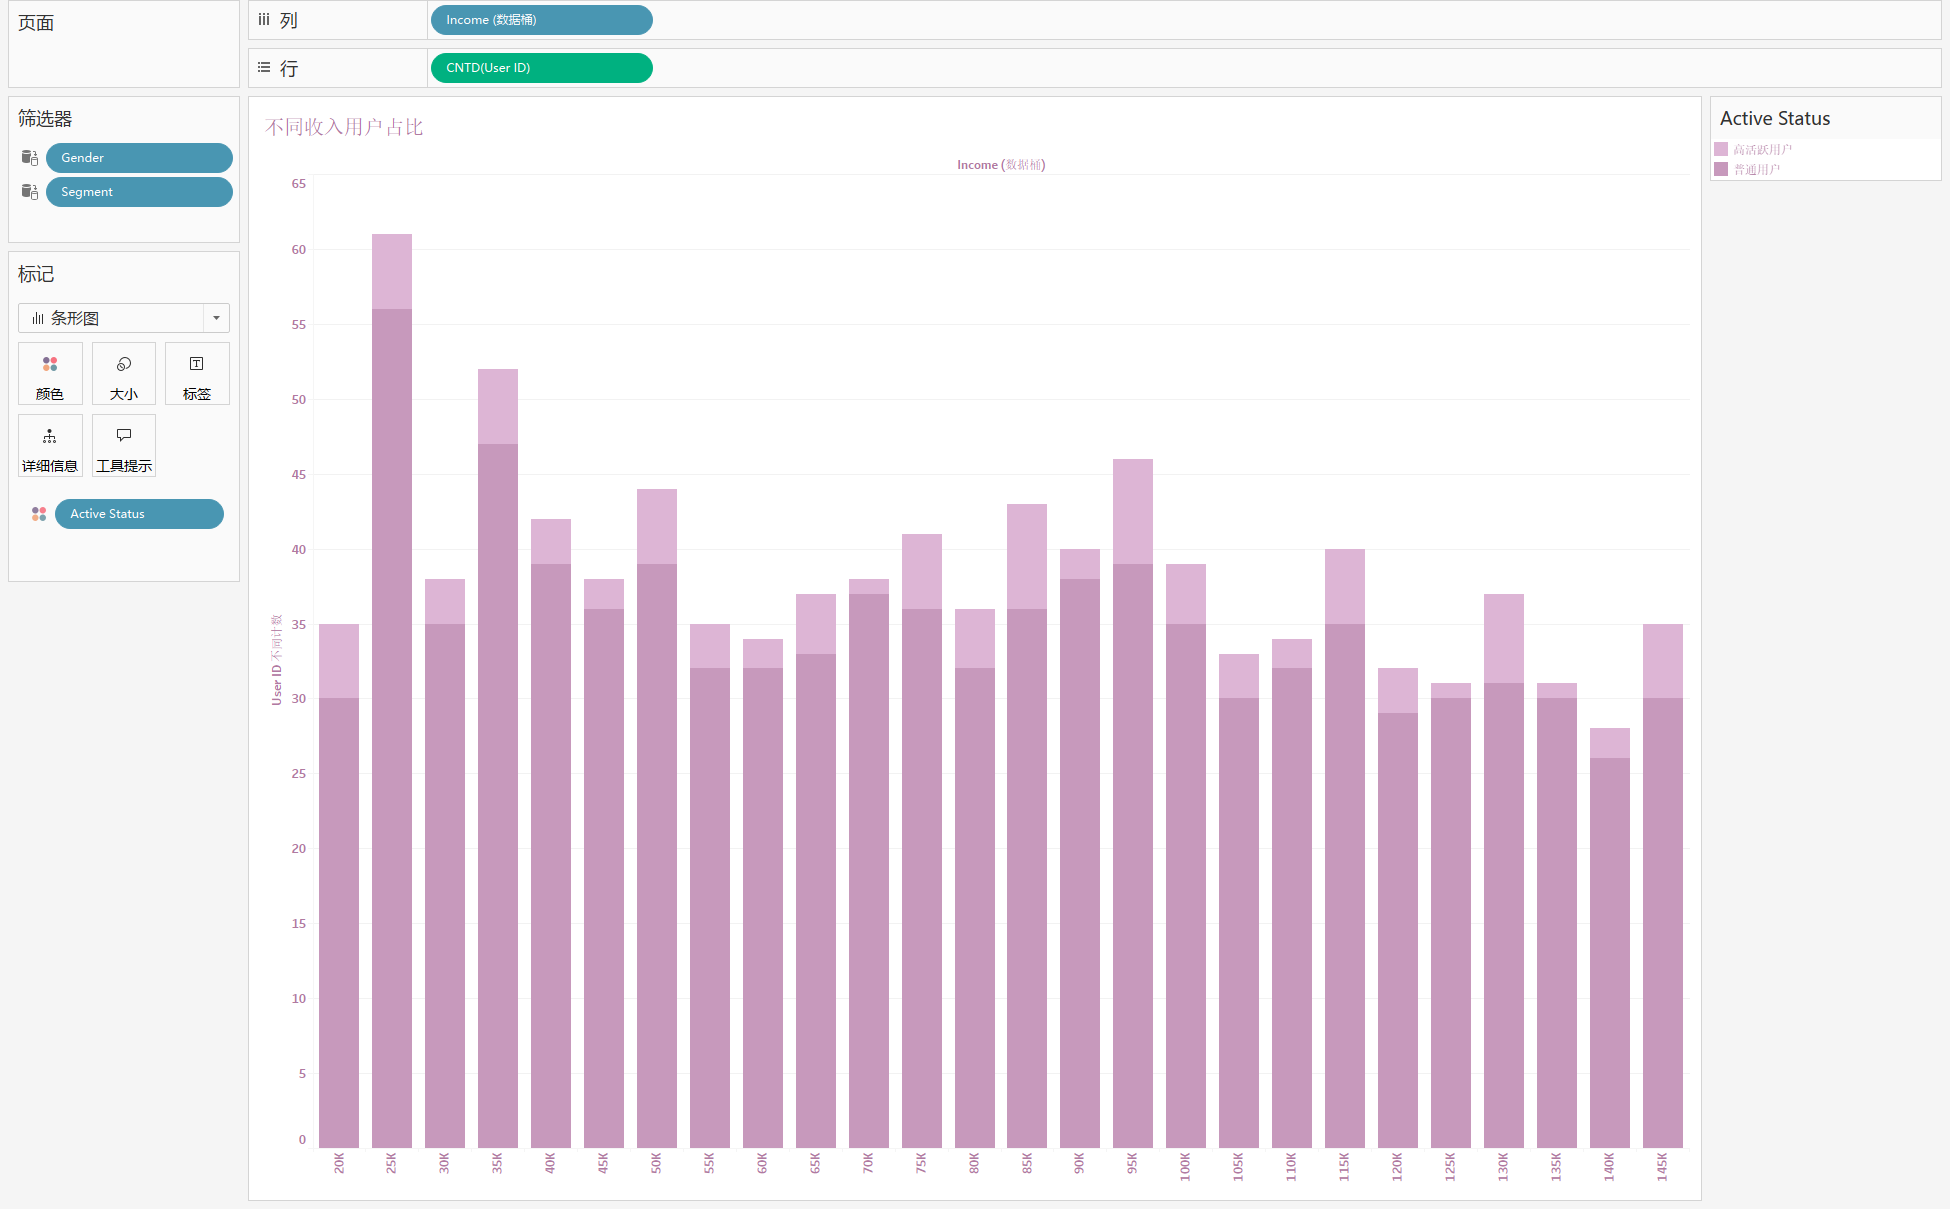This screenshot has height=1209, width=1950.
Task: Click the 25K bar in the chart
Action: tap(392, 700)
